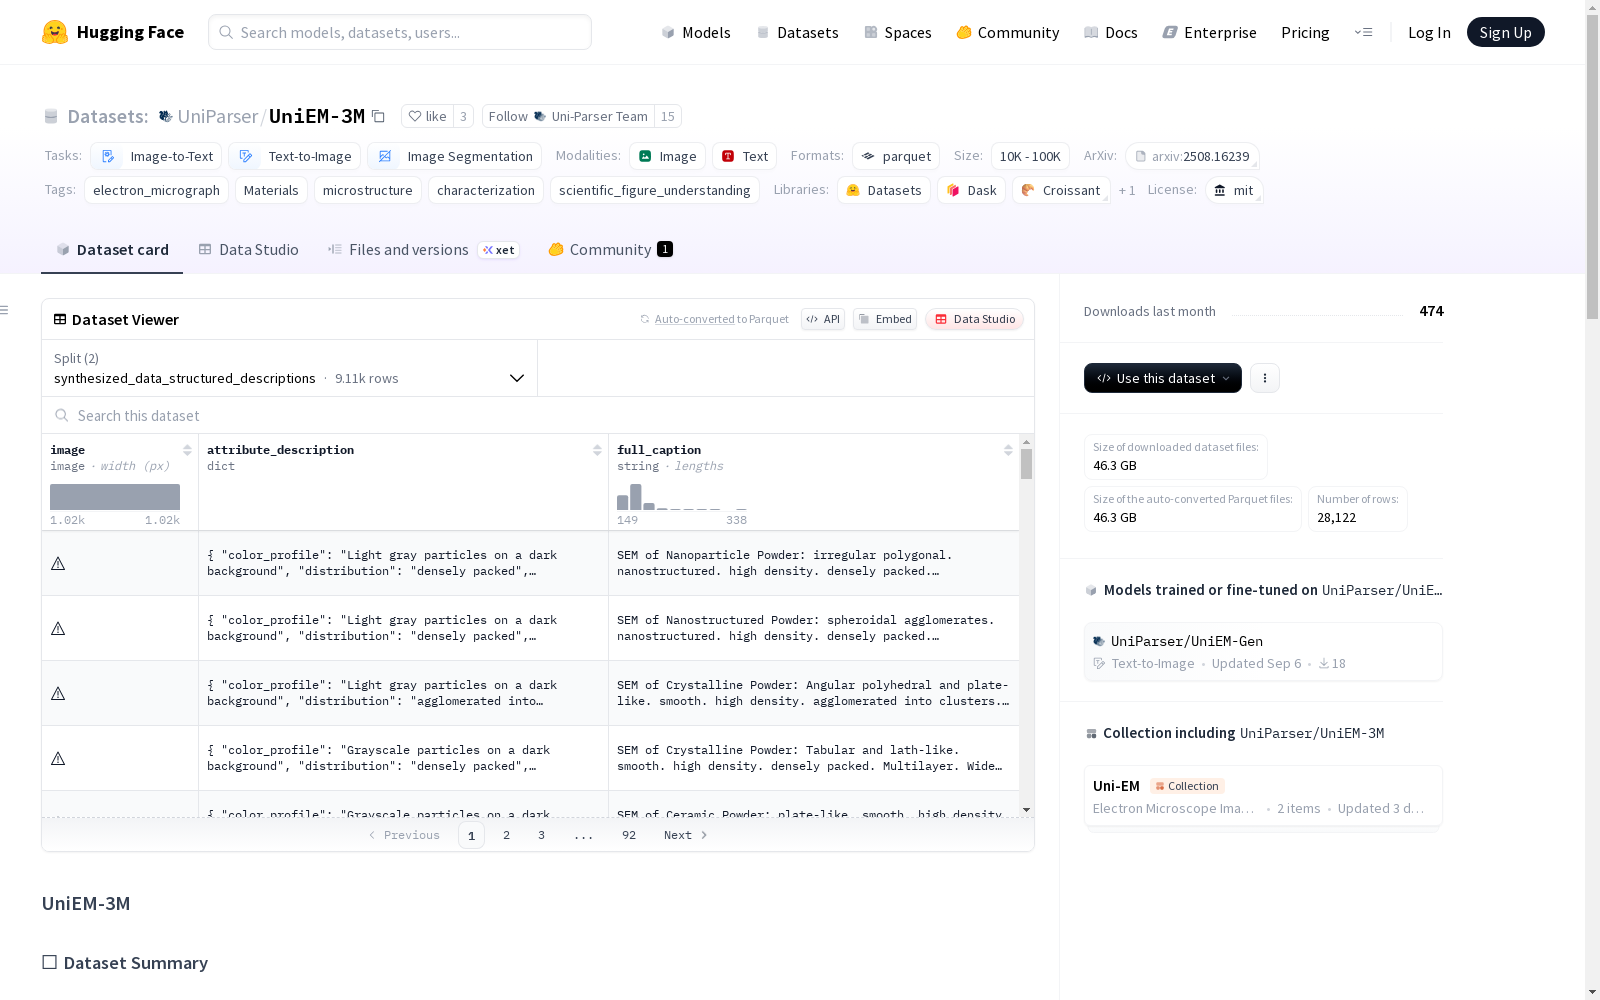This screenshot has height=1000, width=1600.
Task: Open Pricing in the top navigation
Action: [1305, 32]
